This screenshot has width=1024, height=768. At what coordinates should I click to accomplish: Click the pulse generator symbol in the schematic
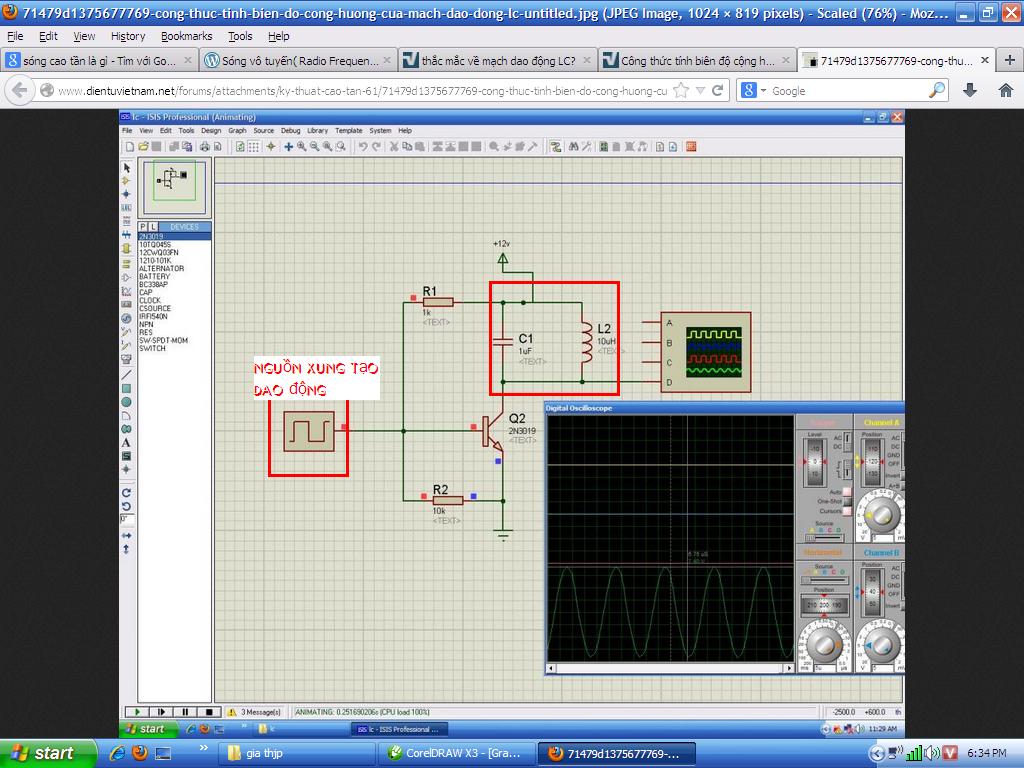click(308, 431)
